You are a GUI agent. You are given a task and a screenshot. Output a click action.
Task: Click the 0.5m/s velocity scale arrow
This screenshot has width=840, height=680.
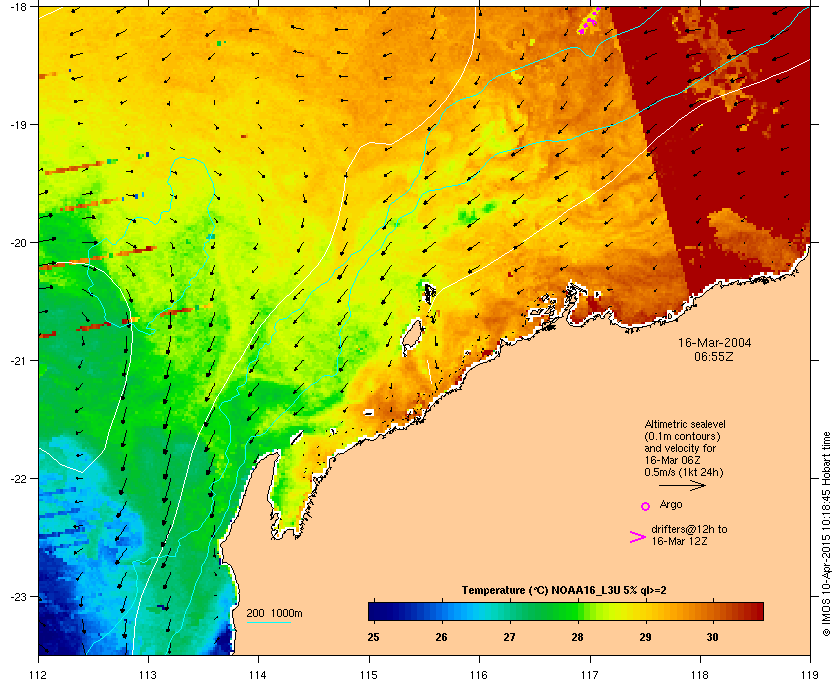click(682, 485)
